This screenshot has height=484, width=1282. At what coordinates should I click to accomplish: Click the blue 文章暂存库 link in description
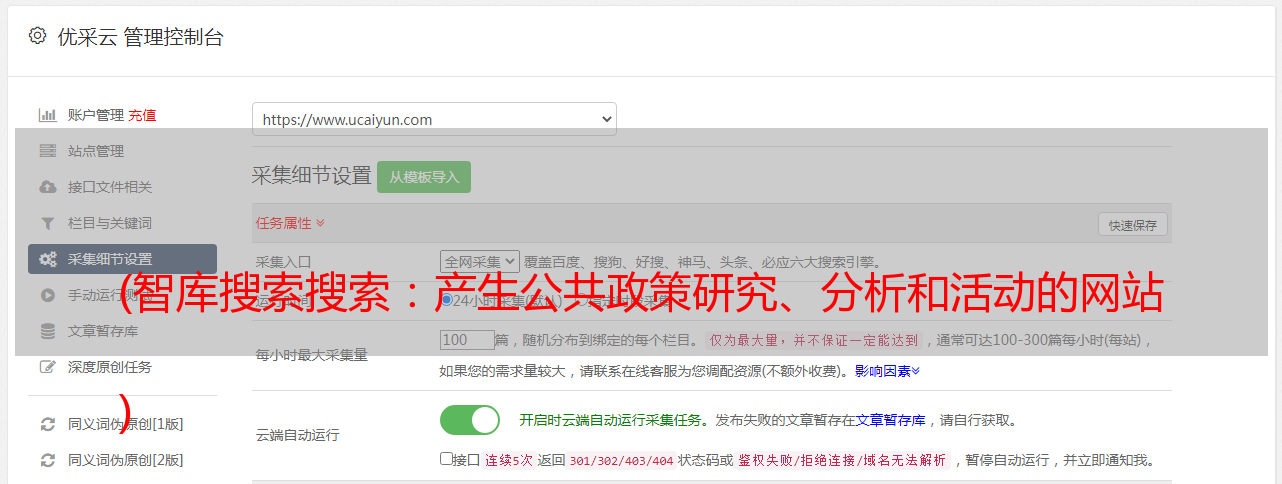[890, 420]
